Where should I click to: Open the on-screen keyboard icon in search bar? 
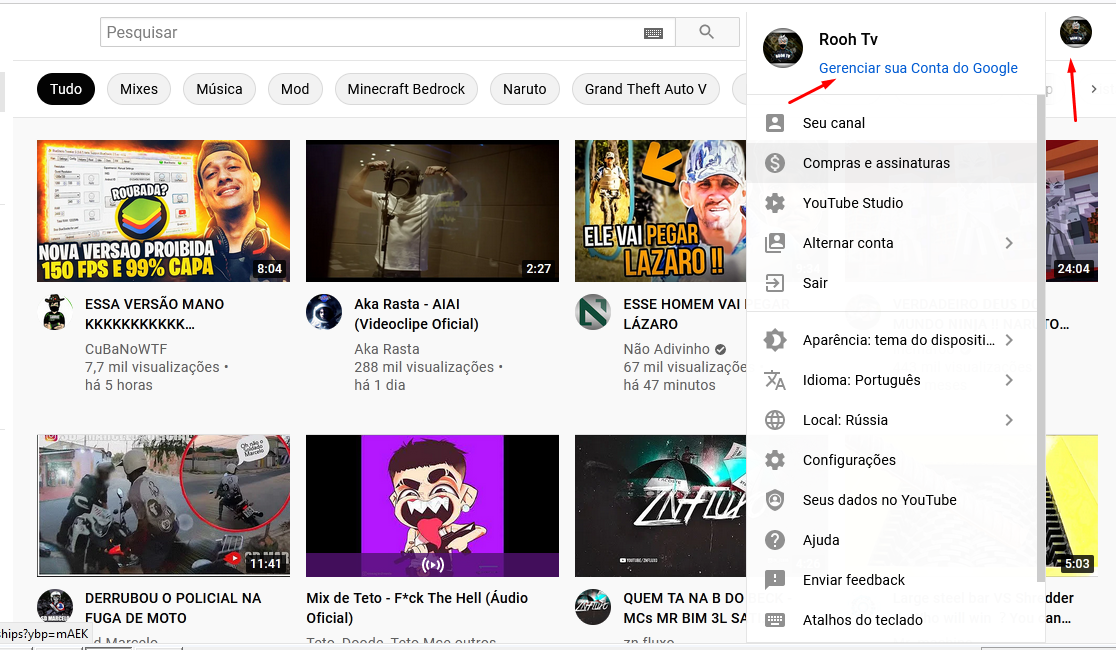[x=653, y=33]
